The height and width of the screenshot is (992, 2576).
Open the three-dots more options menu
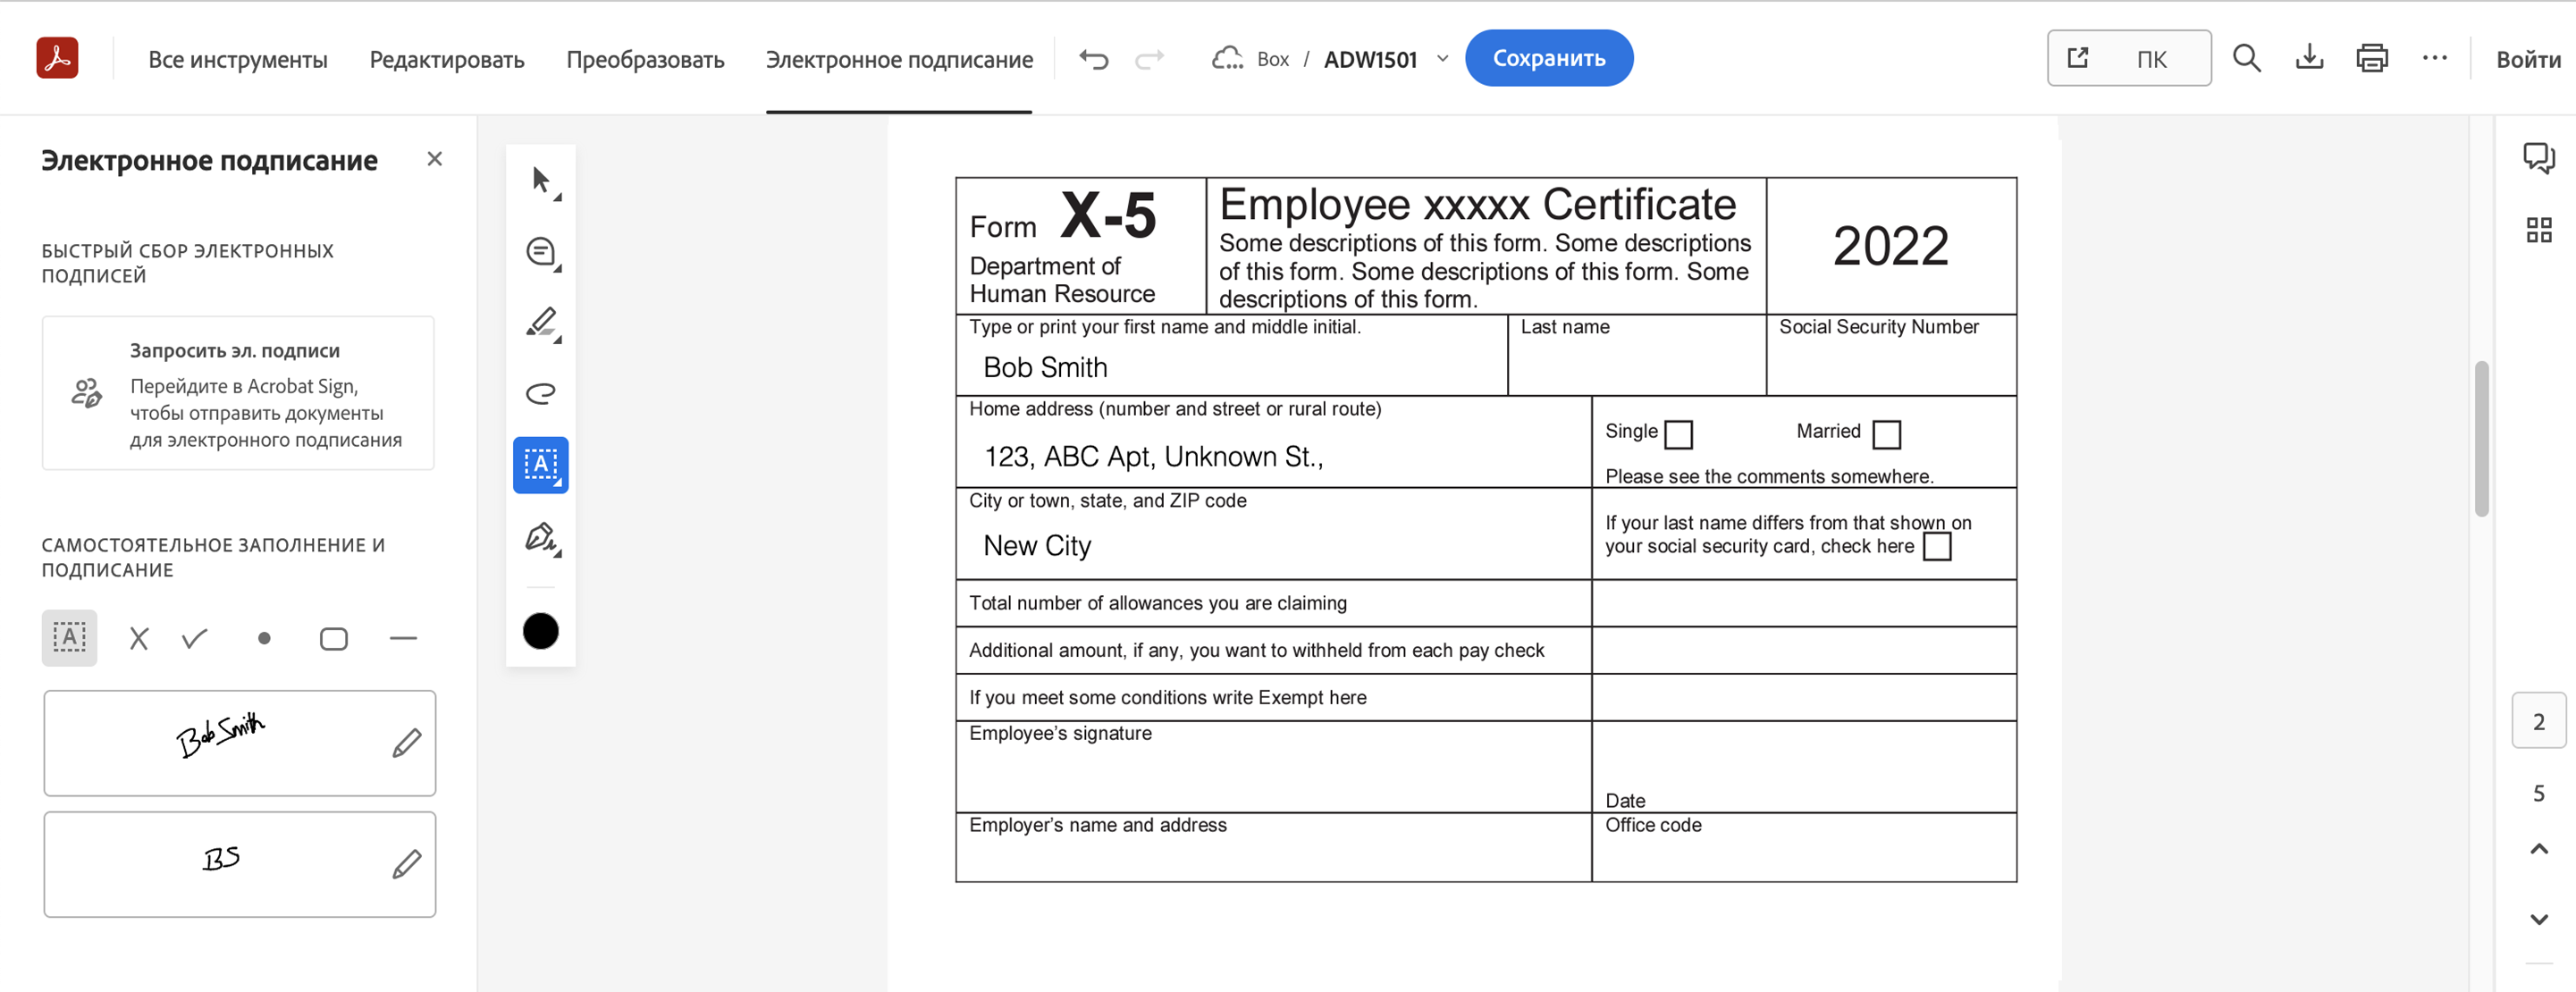2435,58
